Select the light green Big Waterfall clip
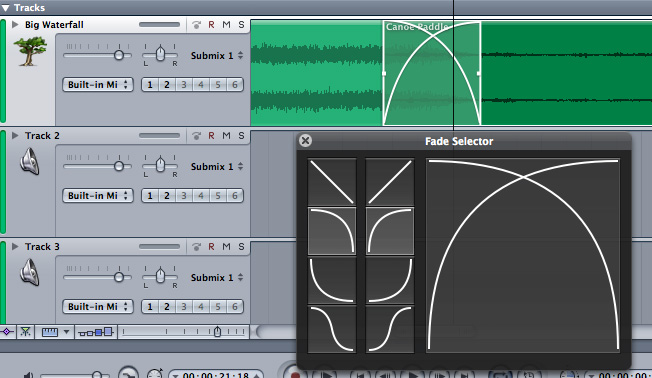Viewport: 652px width, 378px height. coord(316,73)
